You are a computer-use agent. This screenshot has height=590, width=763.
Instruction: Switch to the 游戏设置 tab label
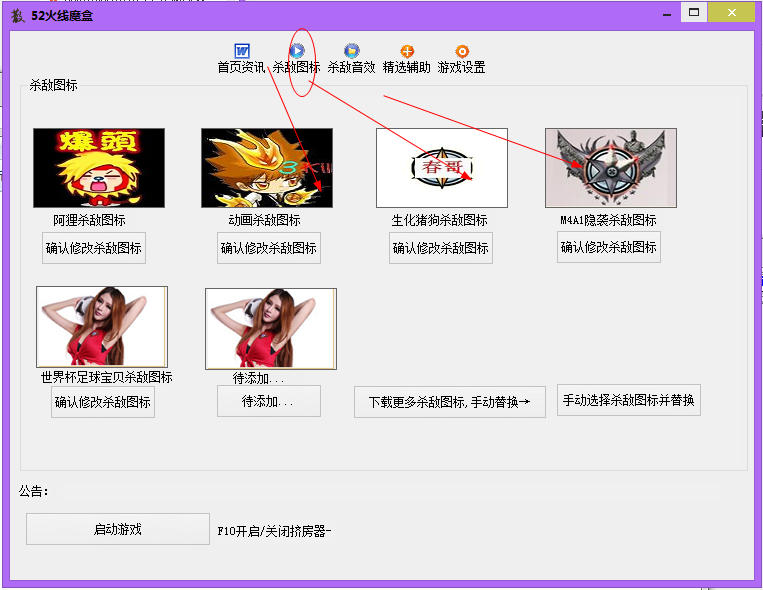[x=461, y=67]
